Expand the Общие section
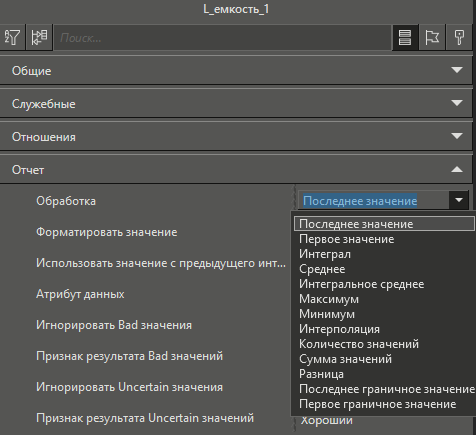The height and width of the screenshot is (435, 476). coord(236,70)
